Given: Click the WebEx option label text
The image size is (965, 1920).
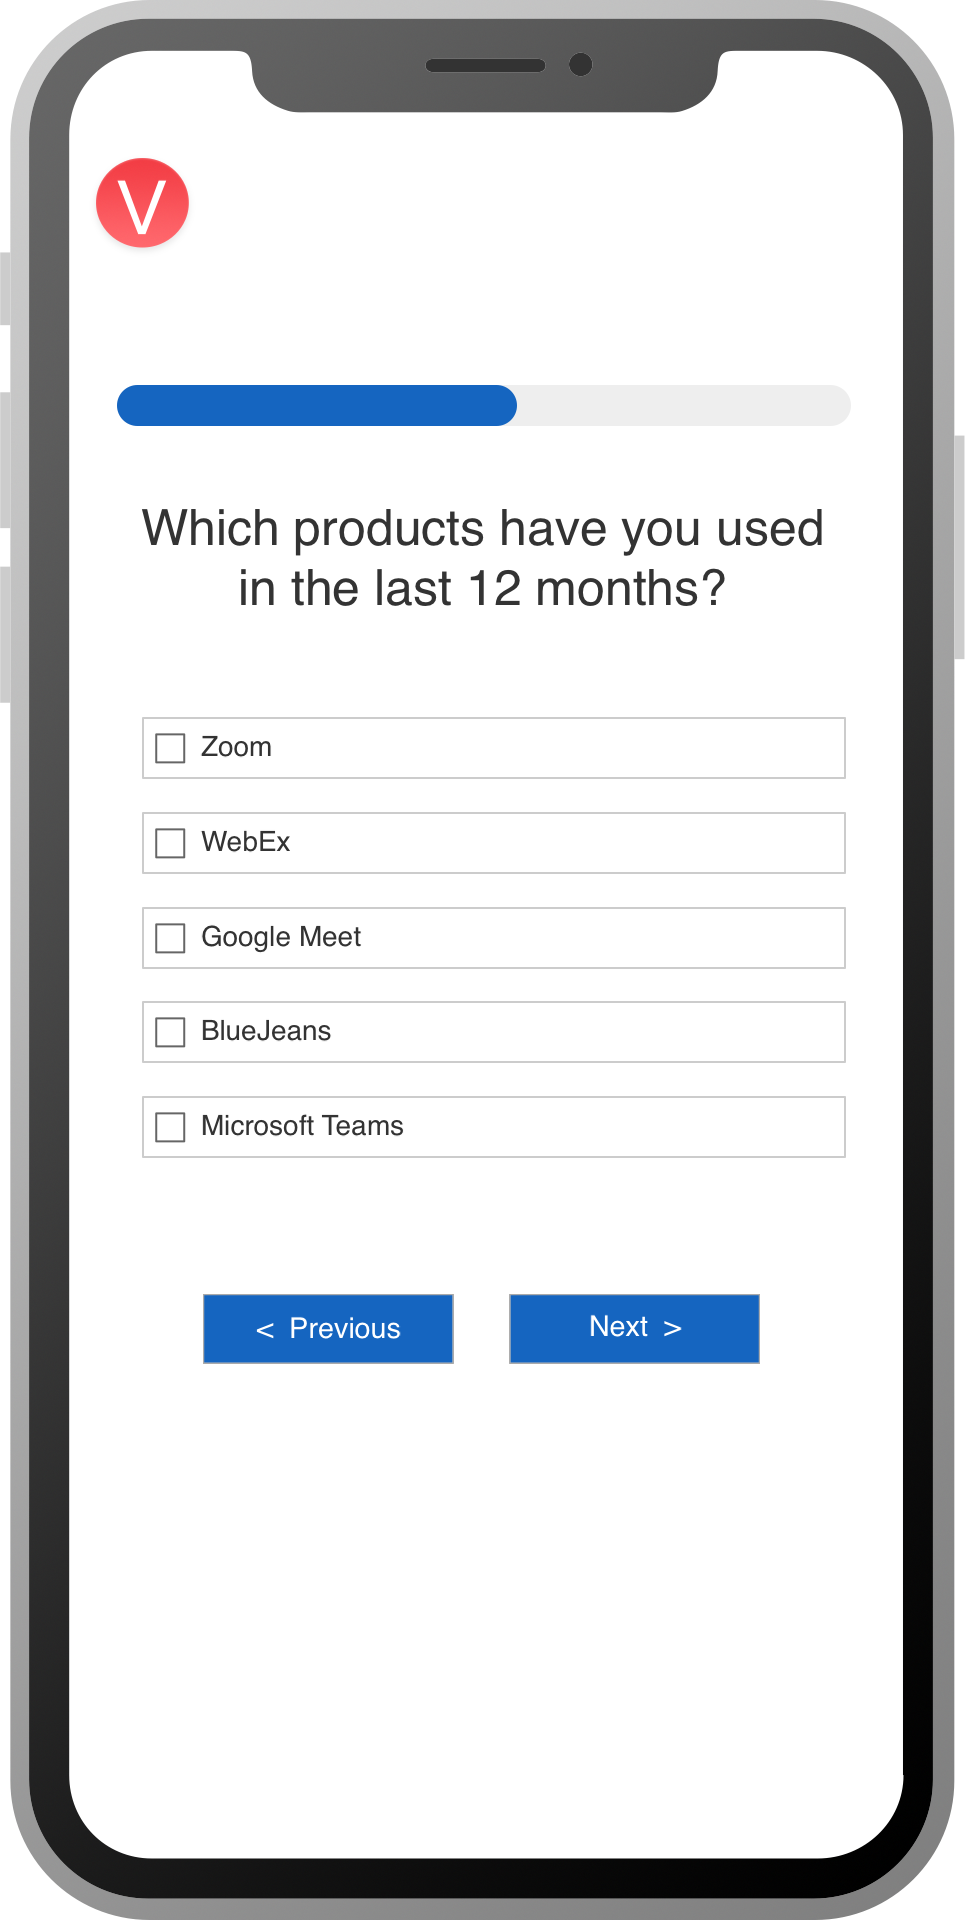Looking at the screenshot, I should tap(245, 842).
